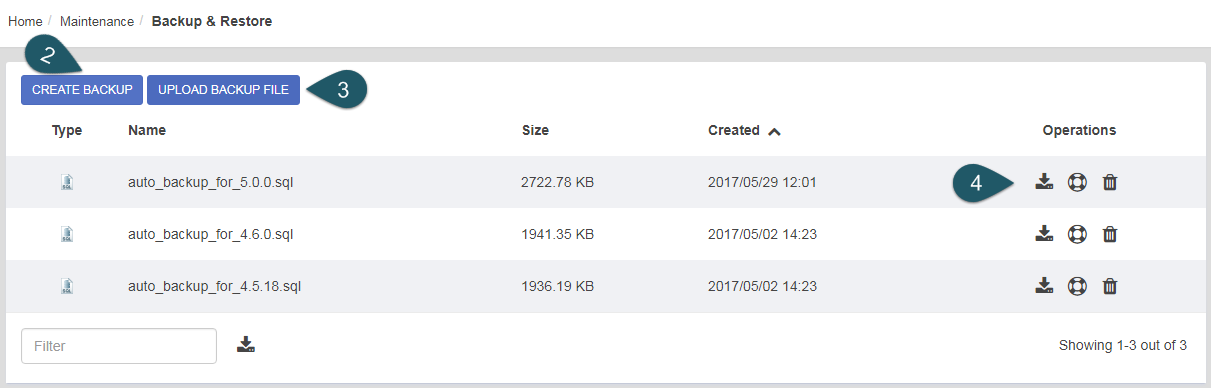Click the Upload Backup File button
This screenshot has width=1211, height=388.
coord(223,90)
